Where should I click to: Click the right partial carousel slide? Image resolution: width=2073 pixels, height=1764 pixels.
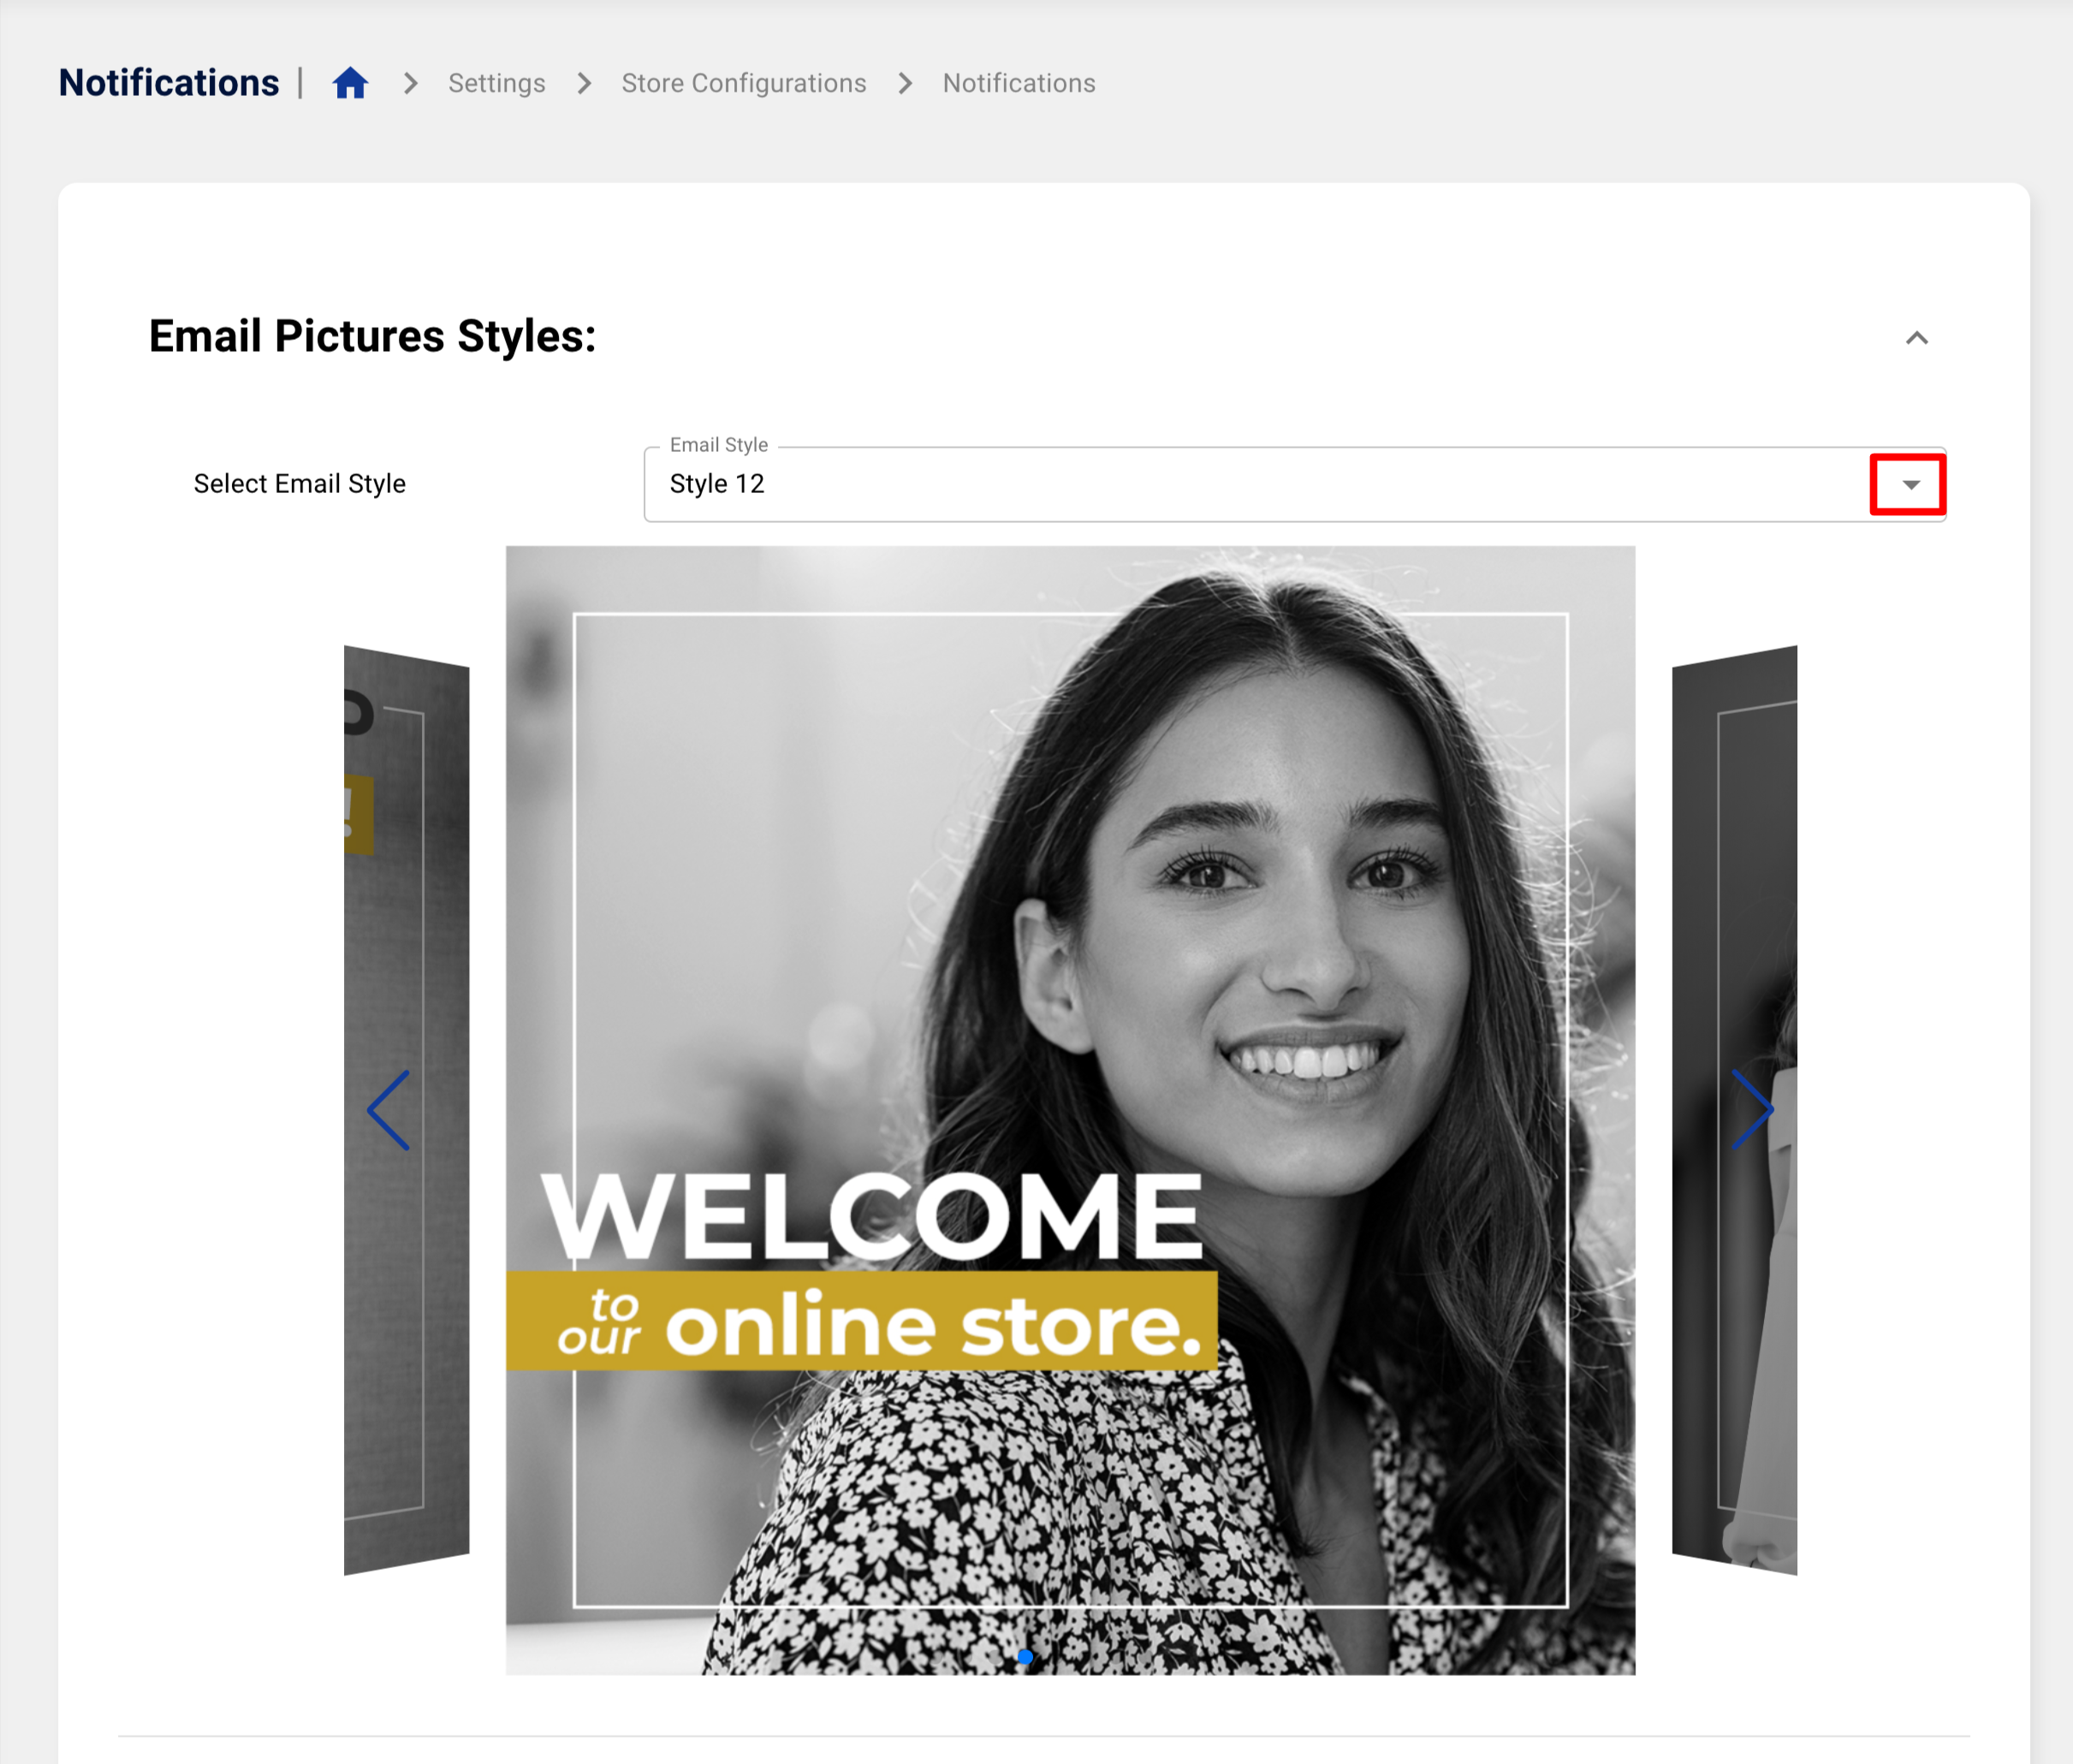click(1734, 1110)
